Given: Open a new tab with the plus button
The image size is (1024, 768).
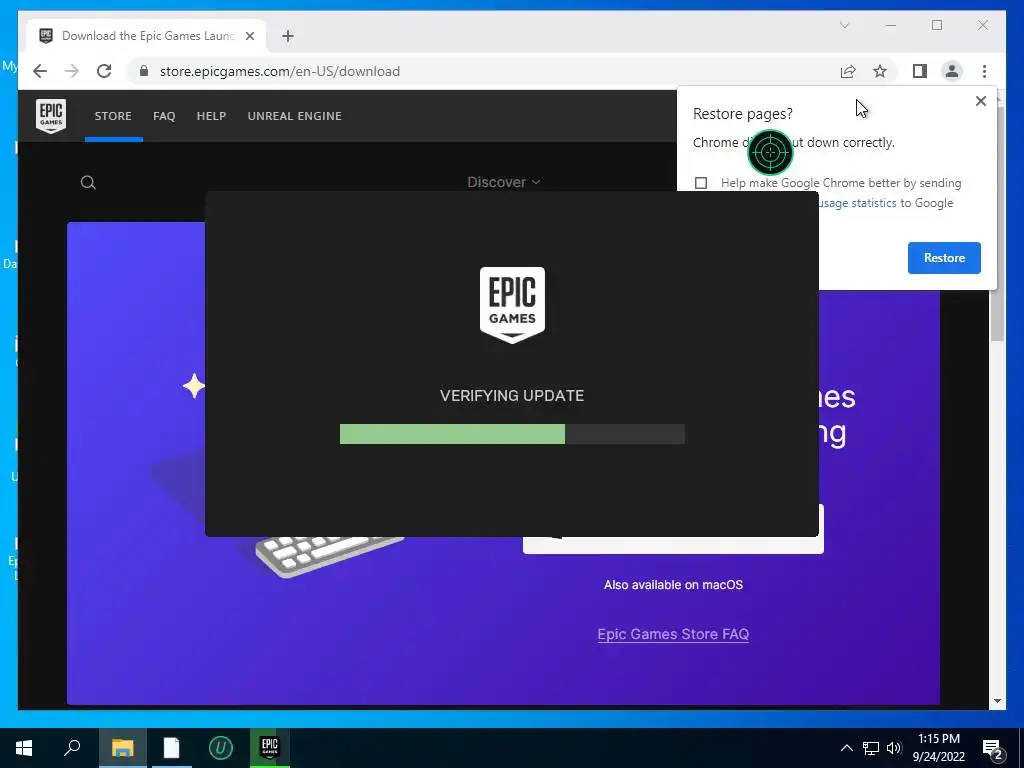Looking at the screenshot, I should [288, 36].
